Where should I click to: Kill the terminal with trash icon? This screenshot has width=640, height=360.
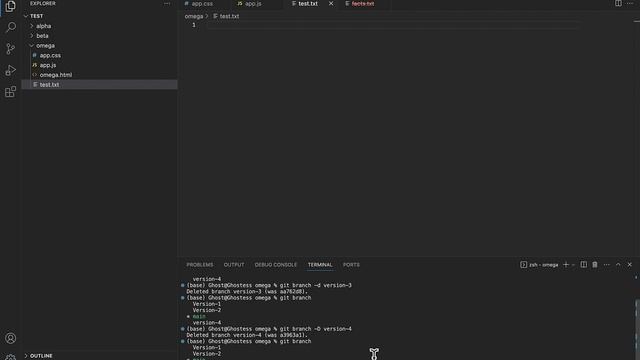coord(595,265)
